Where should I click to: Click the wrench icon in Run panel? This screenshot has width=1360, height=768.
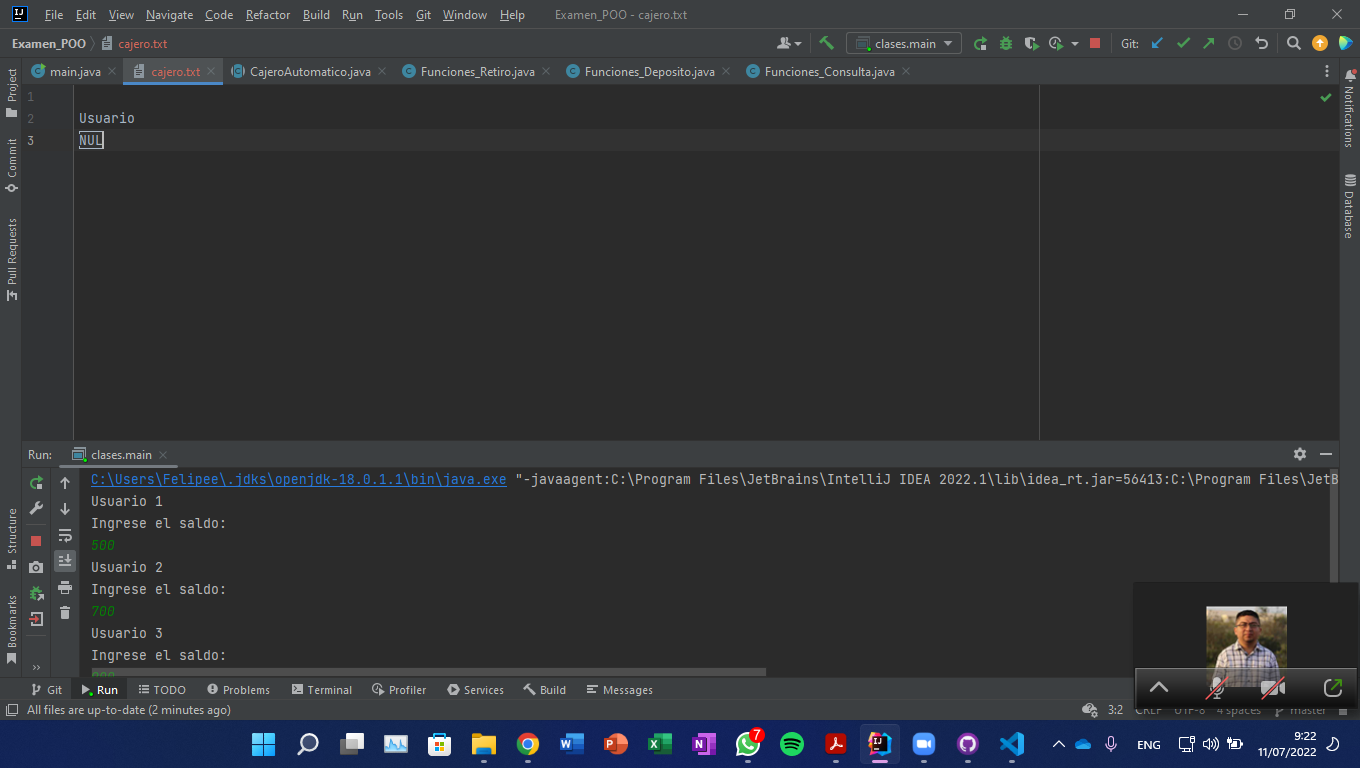click(x=36, y=508)
